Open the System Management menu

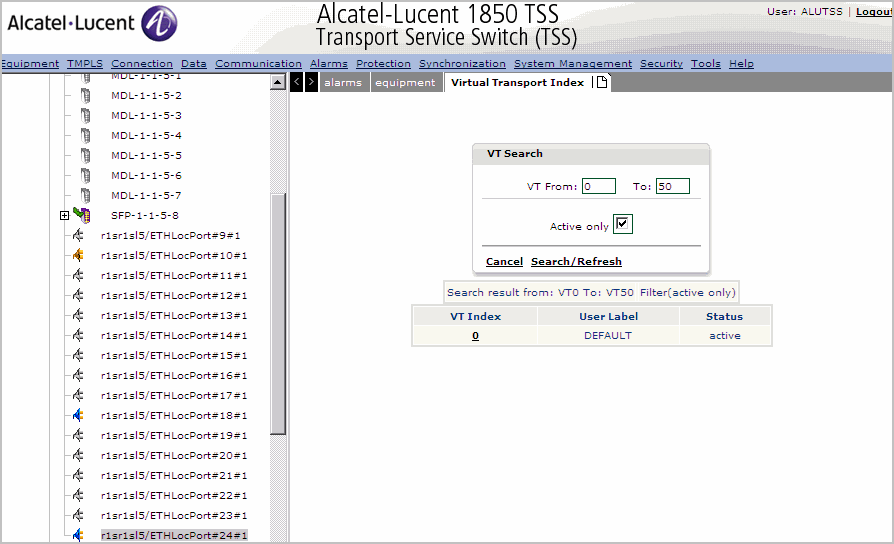point(573,63)
